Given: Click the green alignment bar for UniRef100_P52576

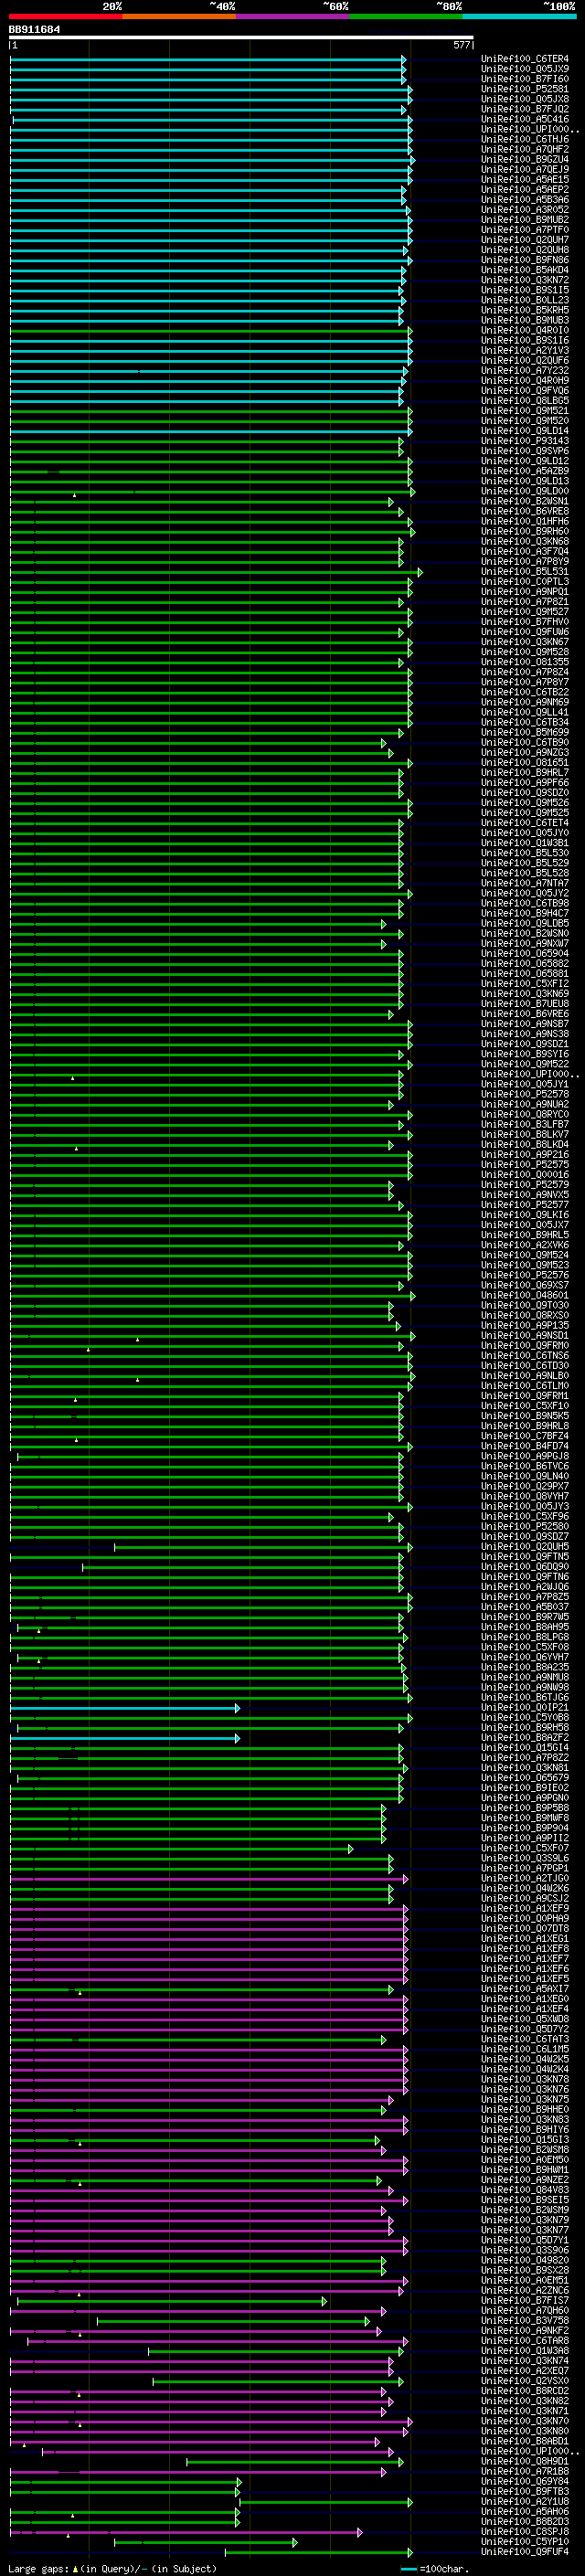Looking at the screenshot, I should pyautogui.click(x=211, y=1275).
